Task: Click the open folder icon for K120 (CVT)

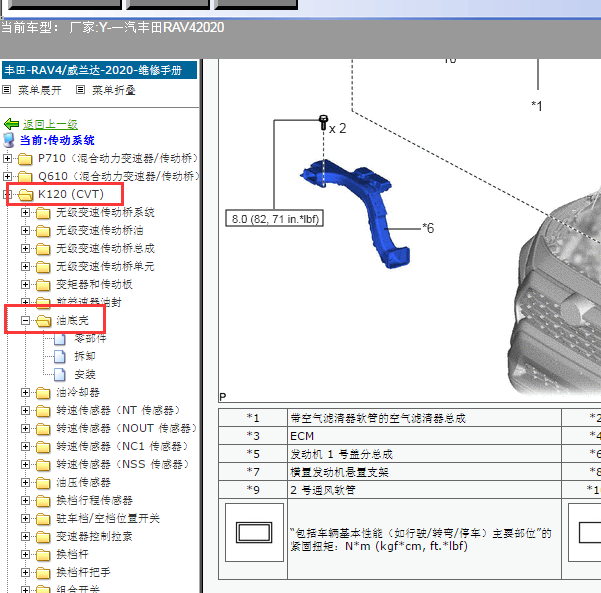Action: [26, 195]
